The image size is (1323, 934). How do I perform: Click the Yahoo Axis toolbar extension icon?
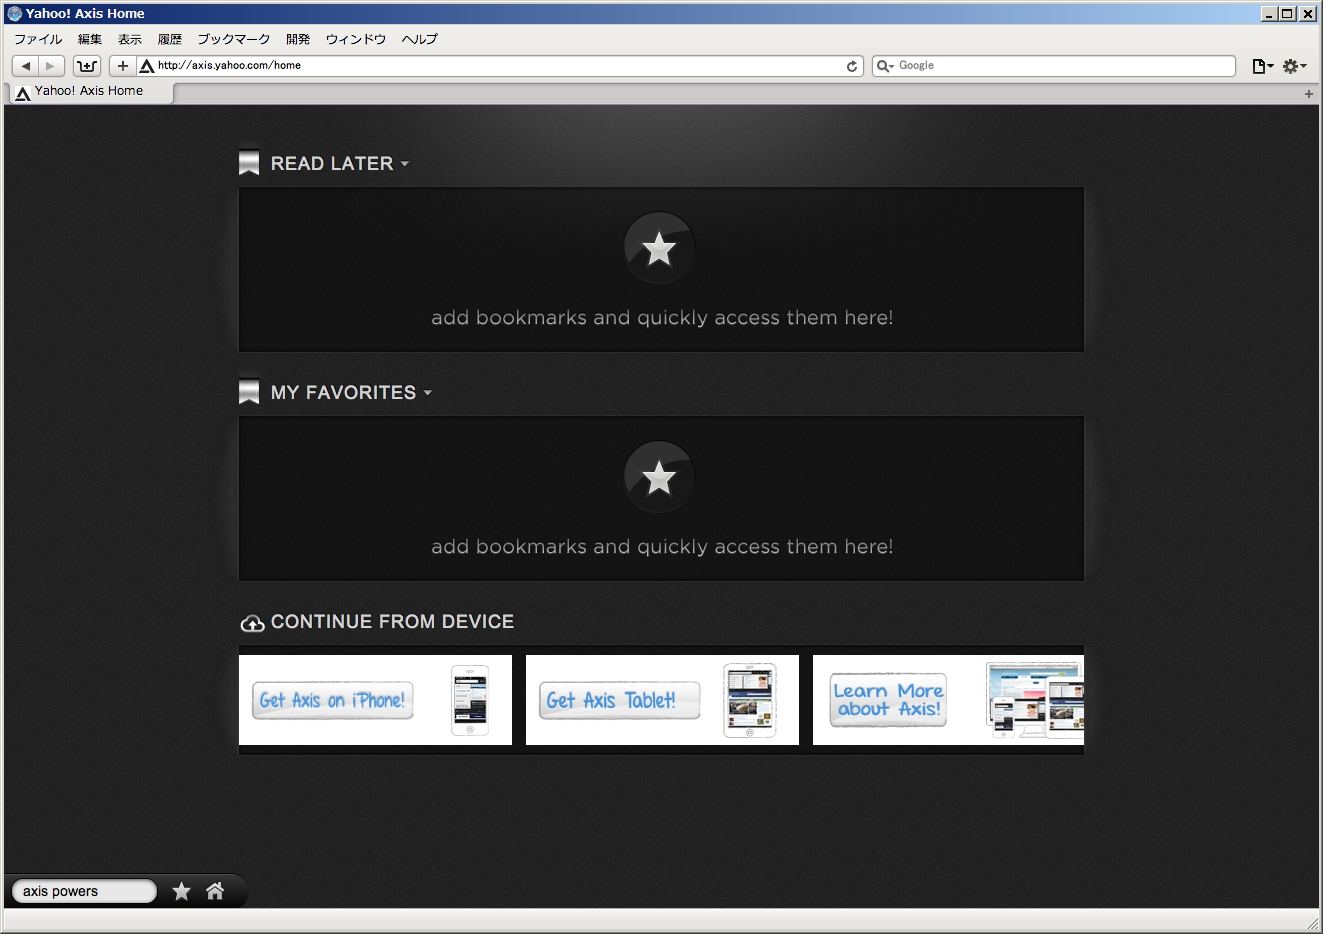[x=87, y=66]
